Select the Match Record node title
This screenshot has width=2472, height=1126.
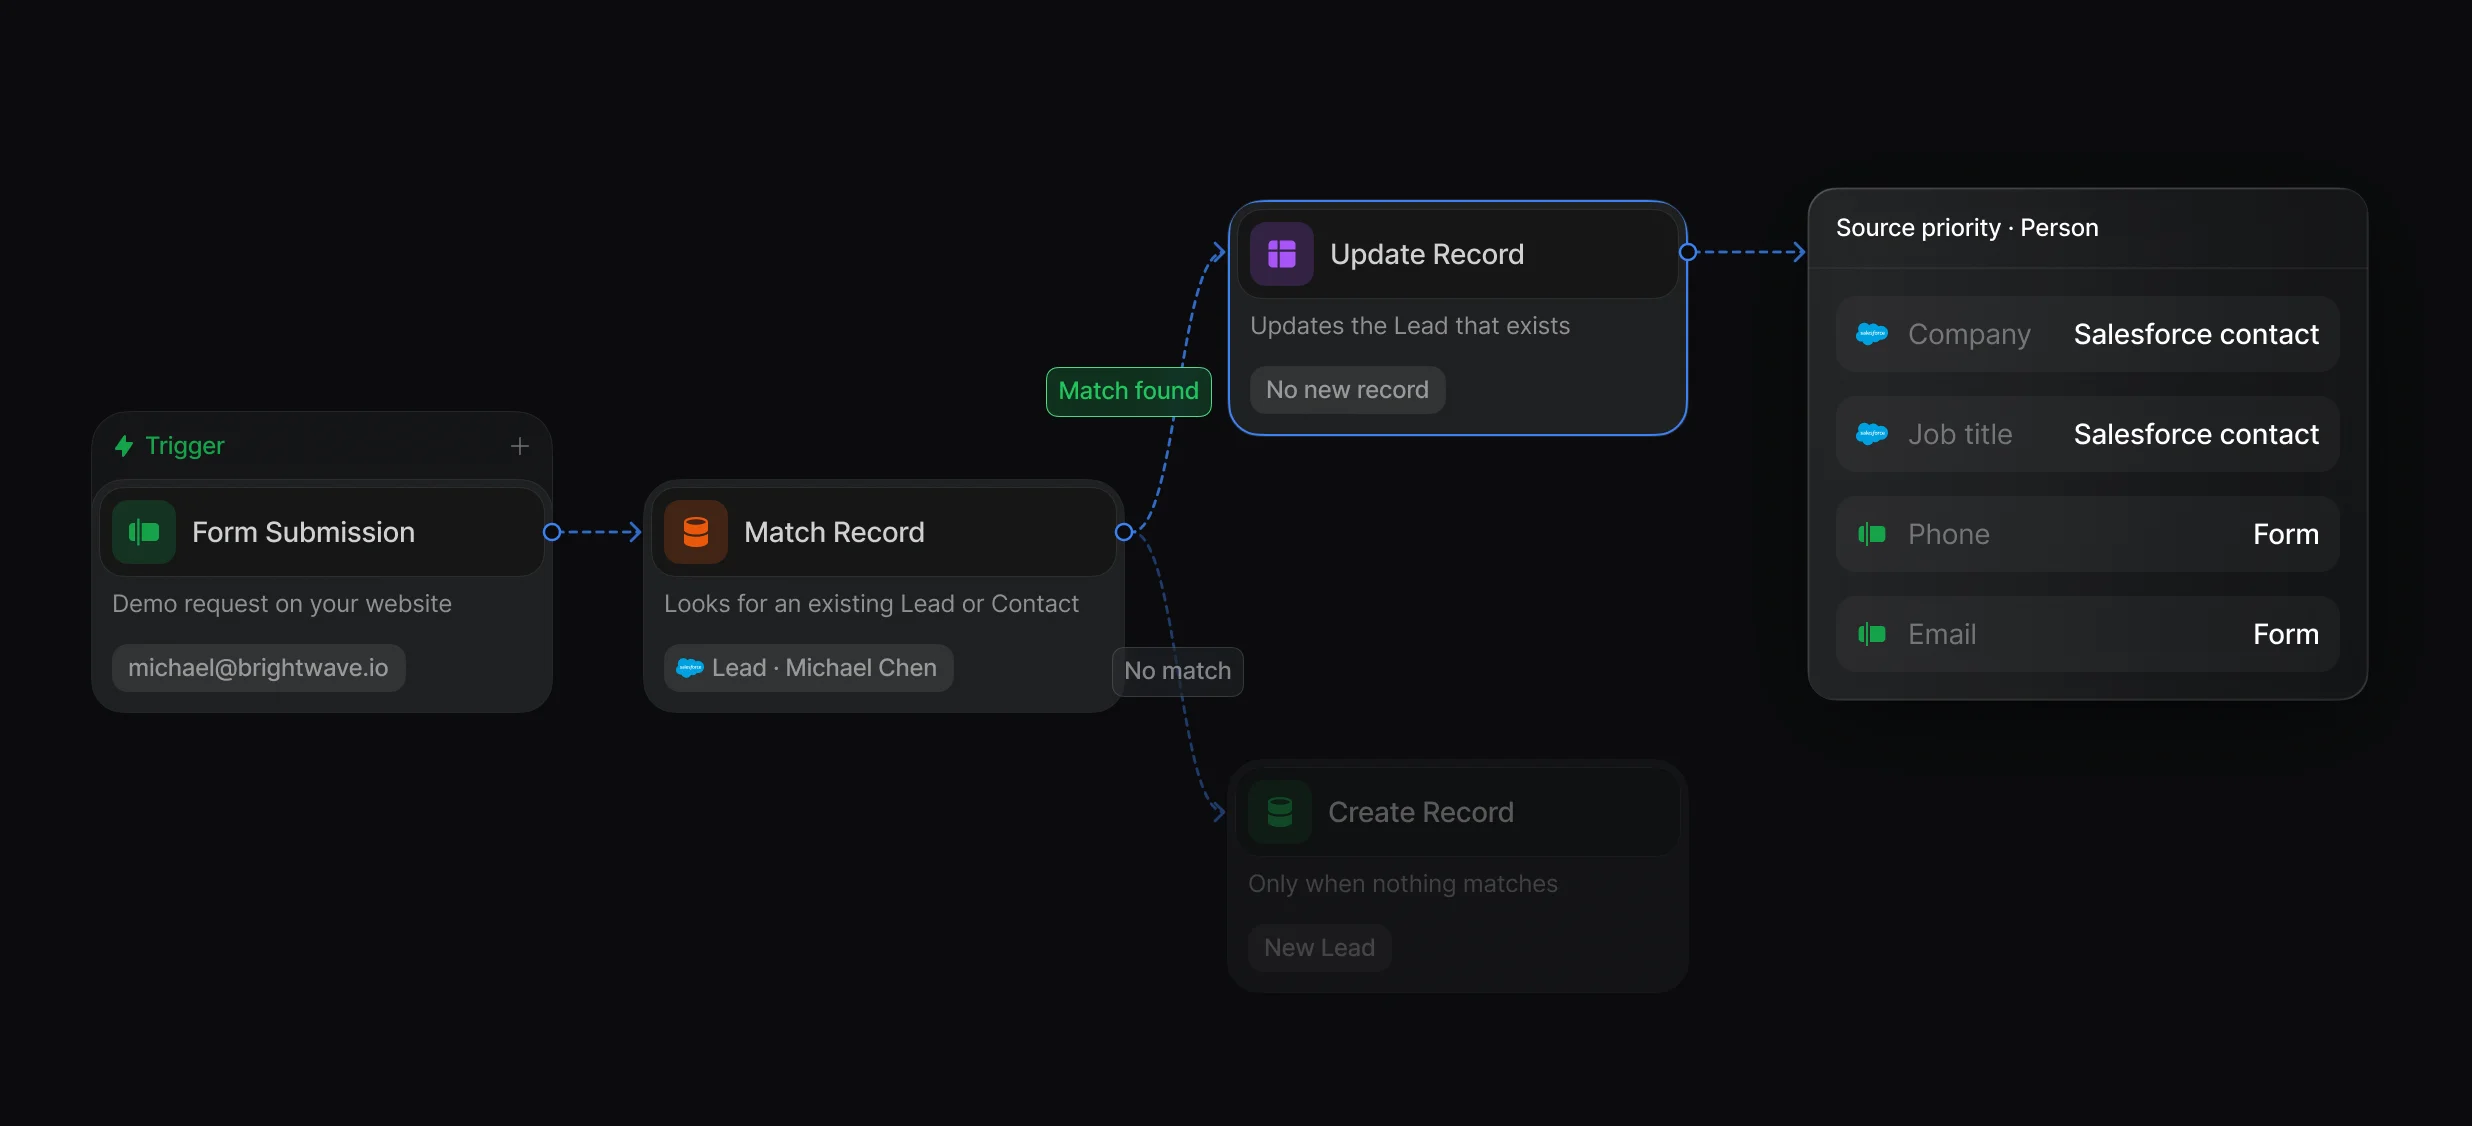coord(834,532)
